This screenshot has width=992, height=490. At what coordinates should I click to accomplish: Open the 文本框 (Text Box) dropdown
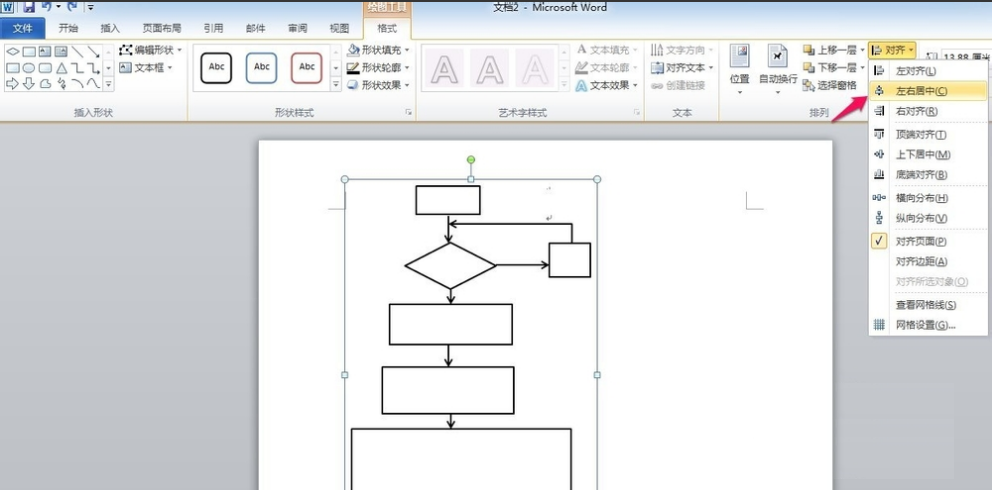tap(146, 67)
